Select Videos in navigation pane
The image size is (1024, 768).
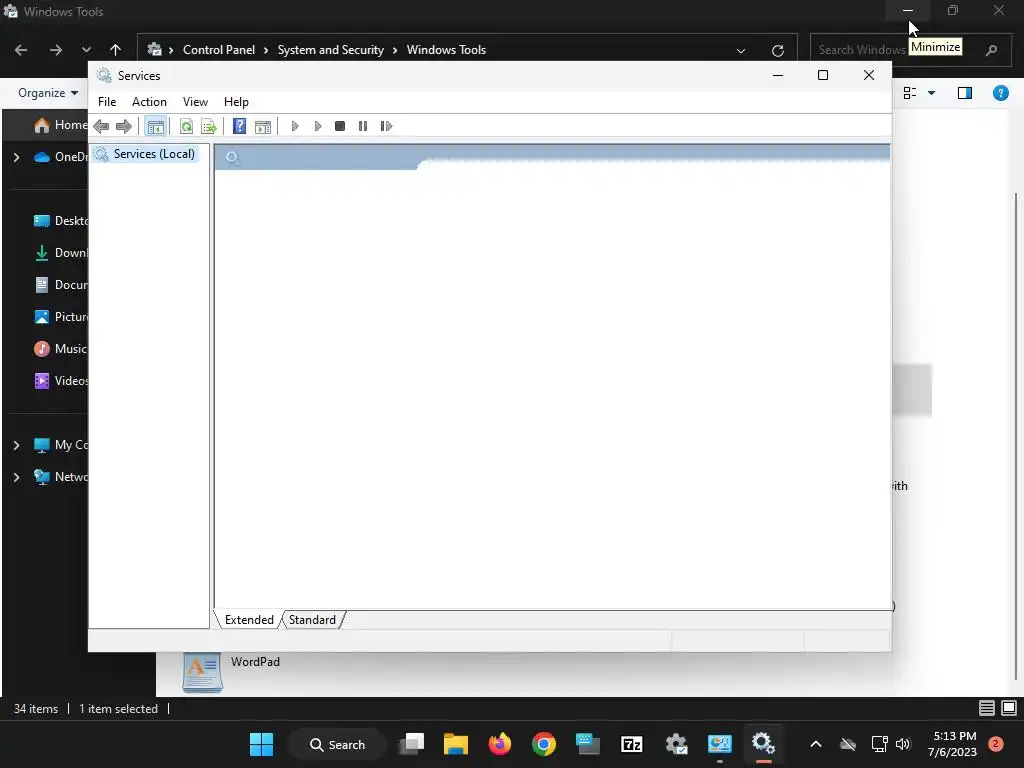pos(60,381)
